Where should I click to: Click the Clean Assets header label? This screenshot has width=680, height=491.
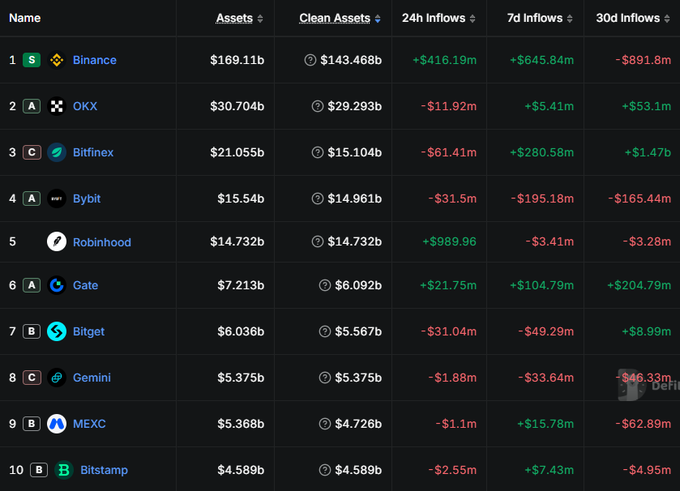point(335,18)
